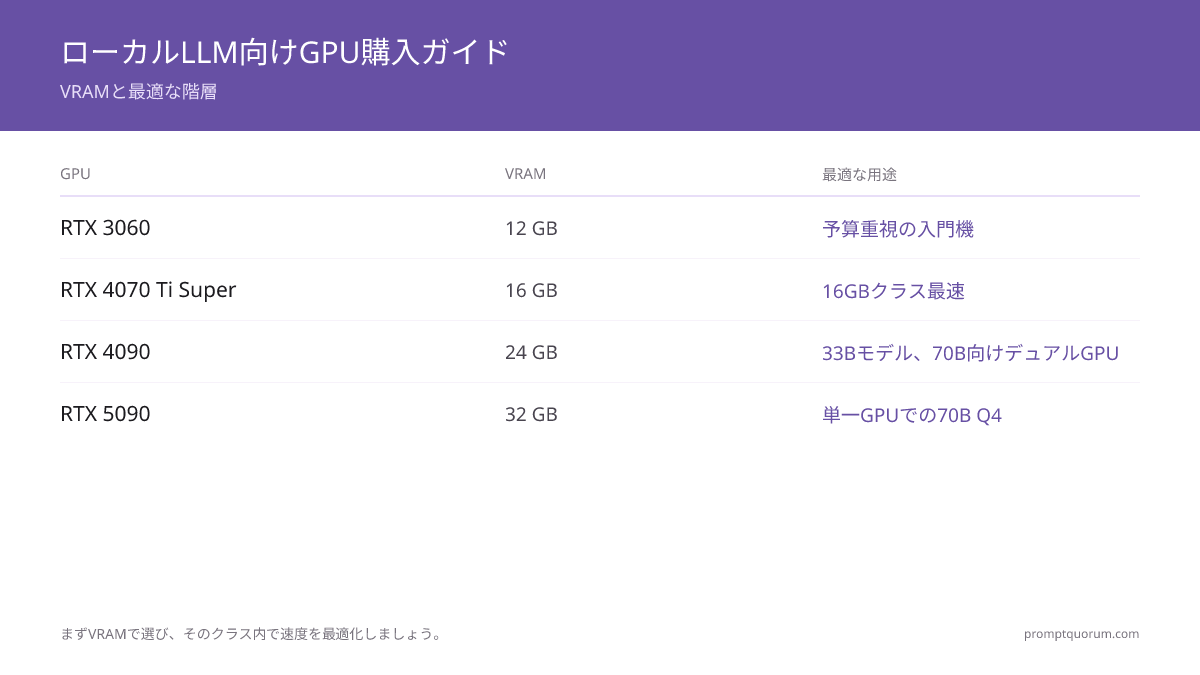Click 33Bモデル、70B向けデュアルGPU text
The width and height of the screenshot is (1200, 675).
970,353
